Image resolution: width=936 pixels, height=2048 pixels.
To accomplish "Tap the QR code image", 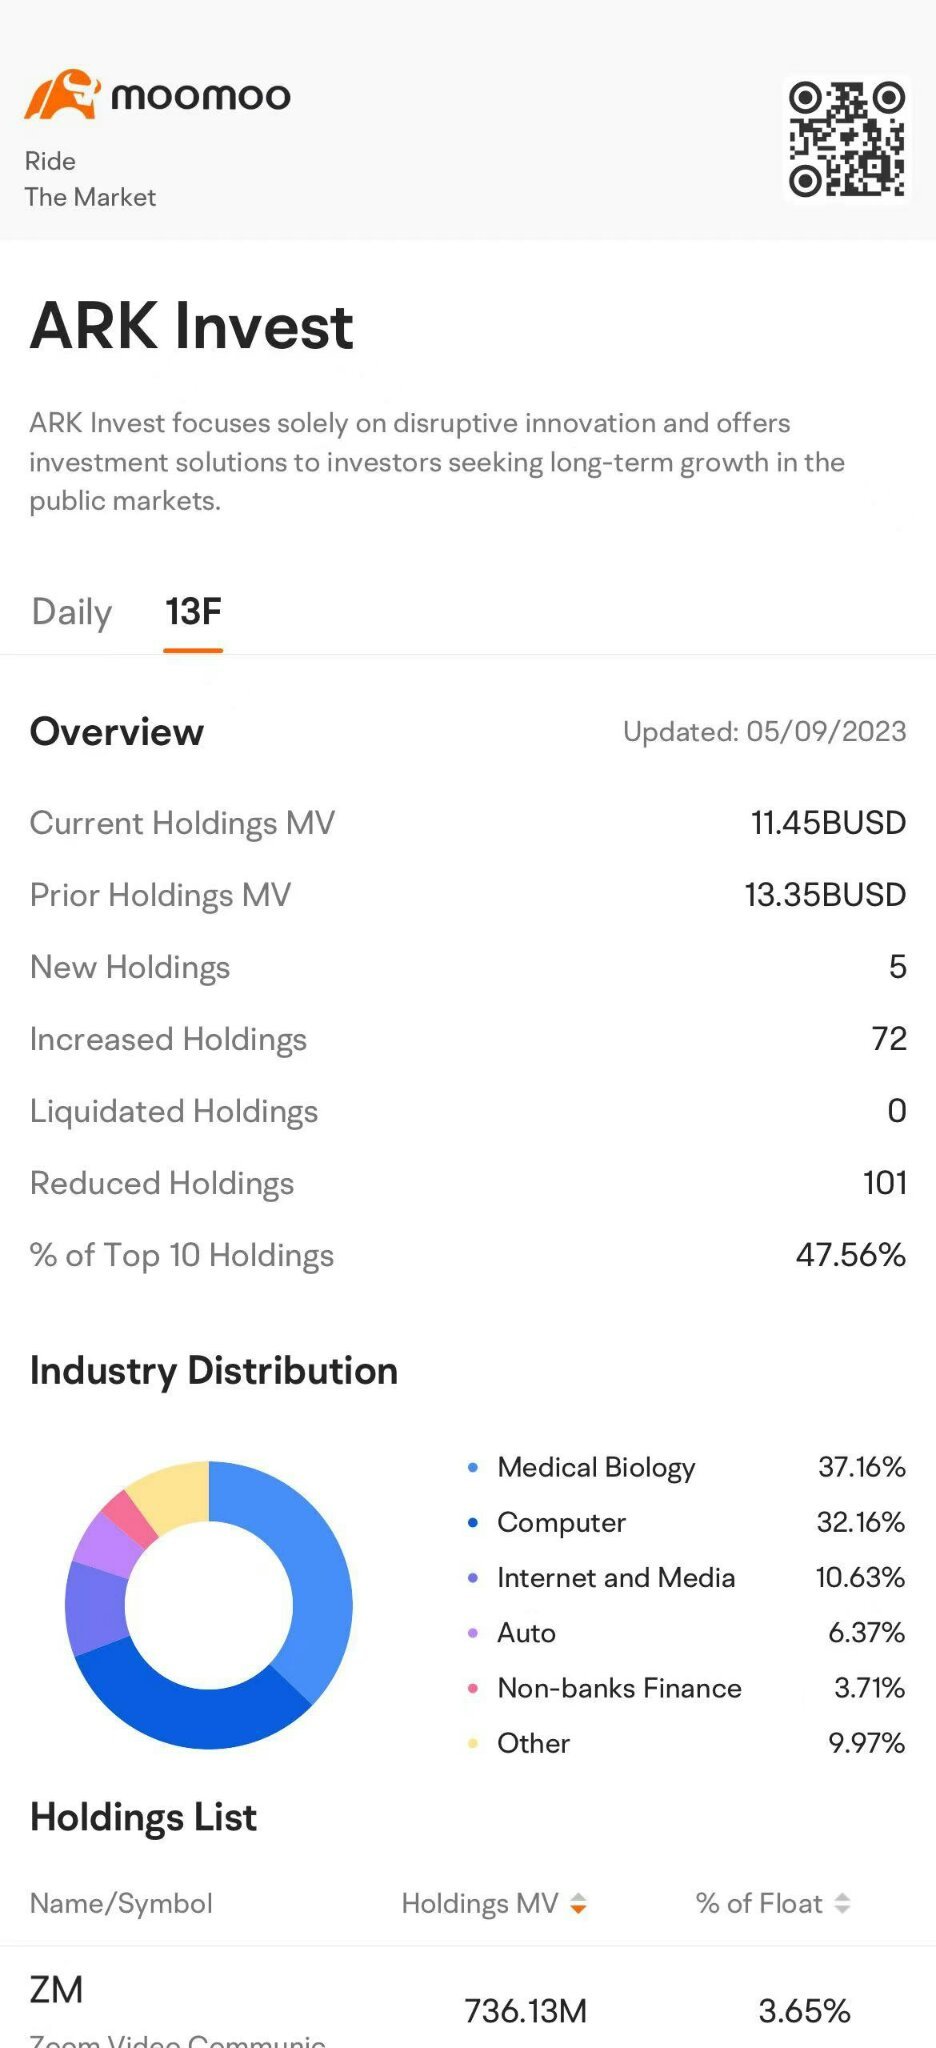I will (x=846, y=139).
